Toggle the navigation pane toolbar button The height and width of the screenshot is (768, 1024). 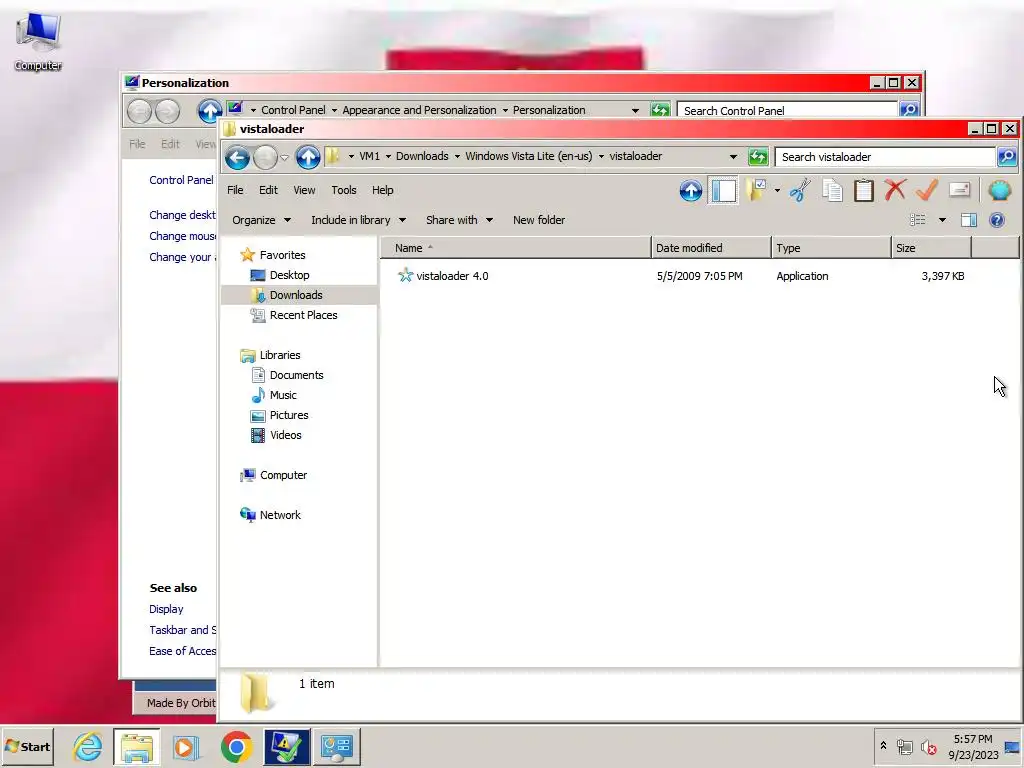click(723, 191)
